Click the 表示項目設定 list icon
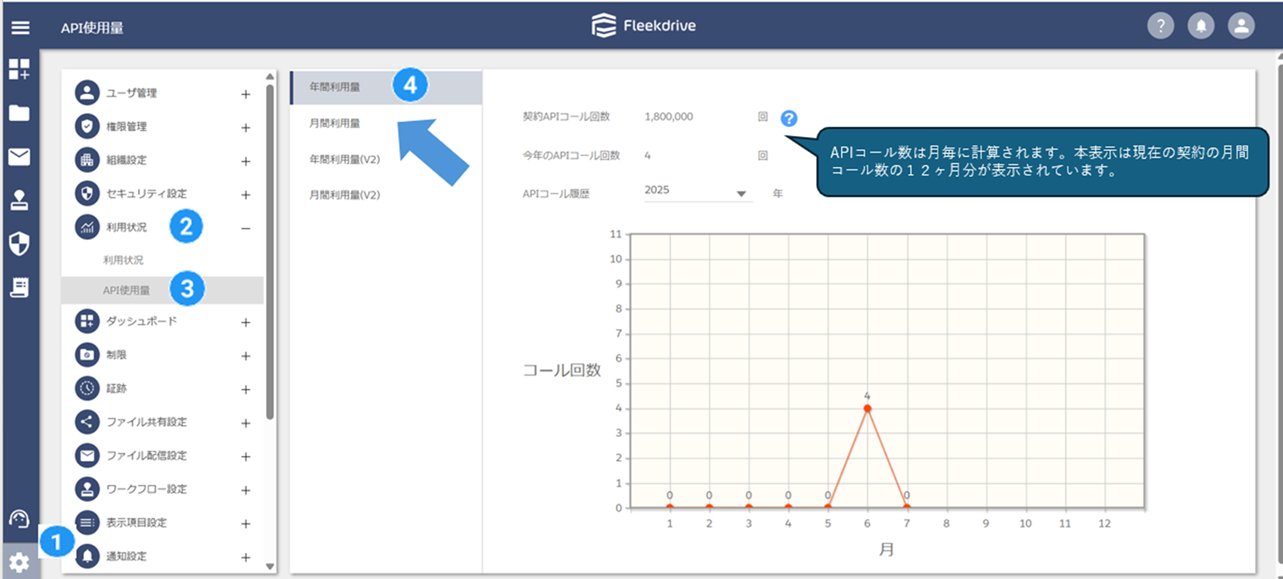This screenshot has width=1283, height=579. click(88, 522)
